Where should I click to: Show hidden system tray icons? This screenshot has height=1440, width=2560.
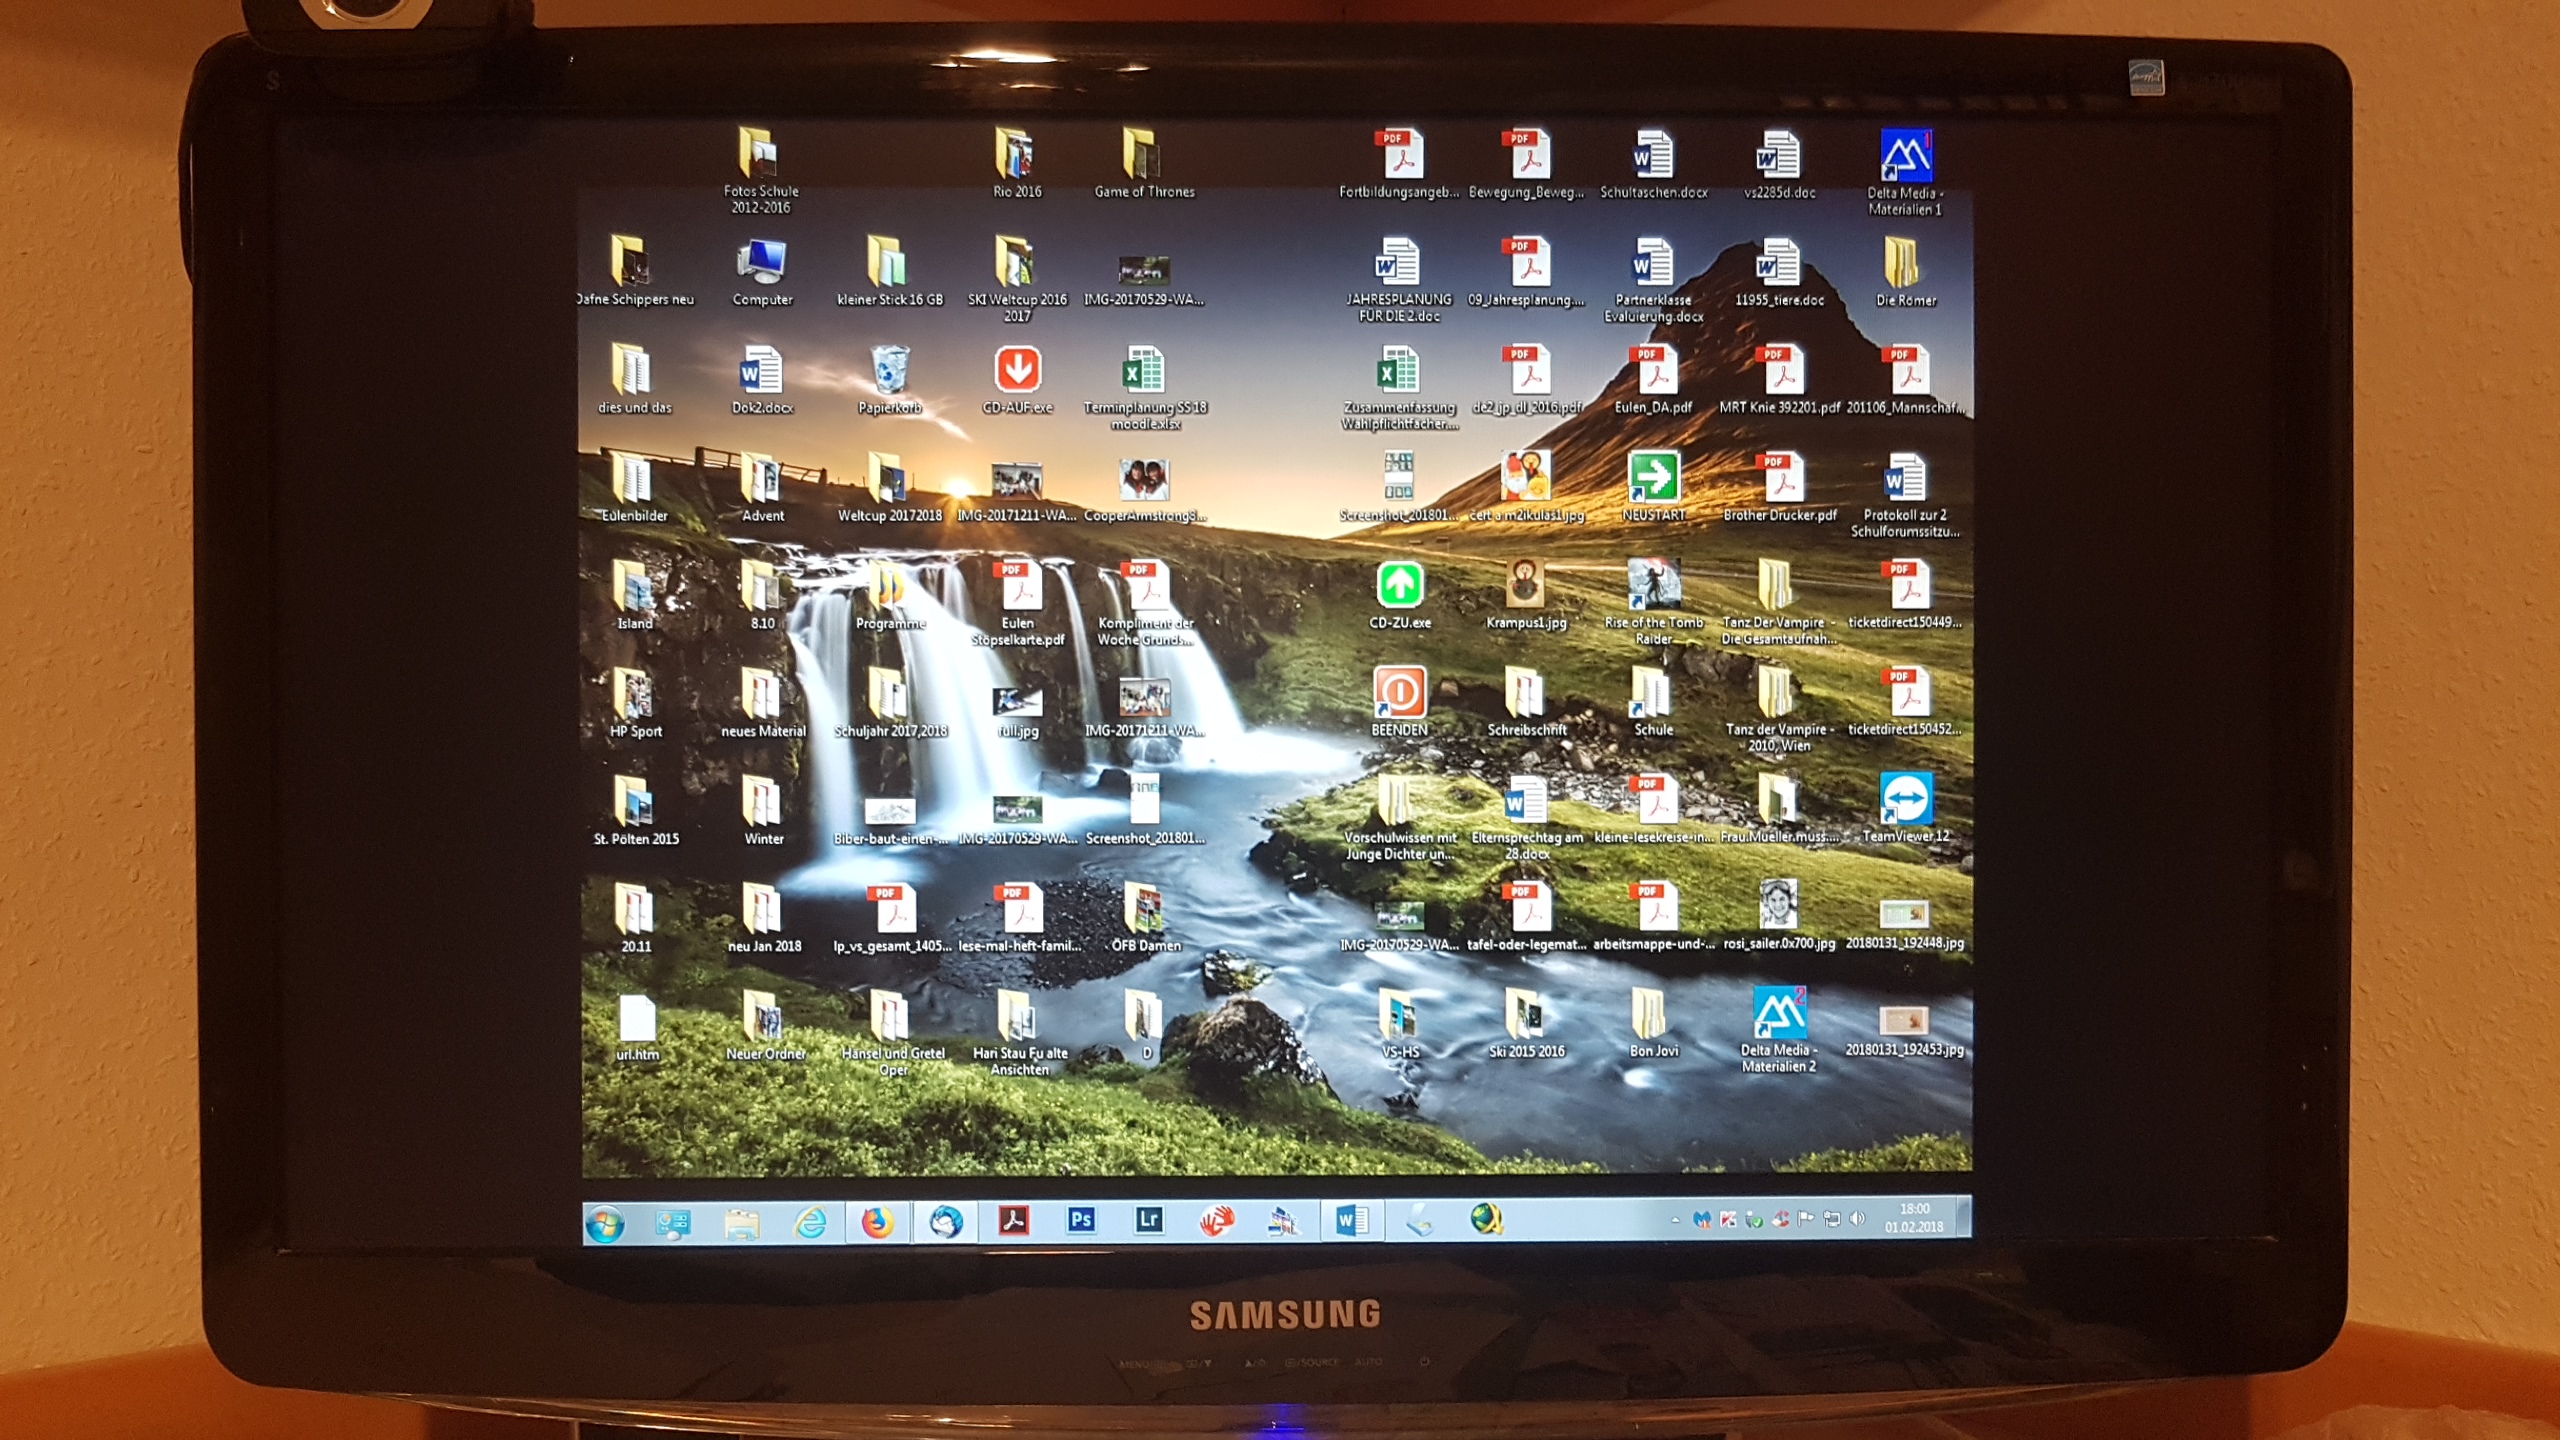(x=1675, y=1220)
